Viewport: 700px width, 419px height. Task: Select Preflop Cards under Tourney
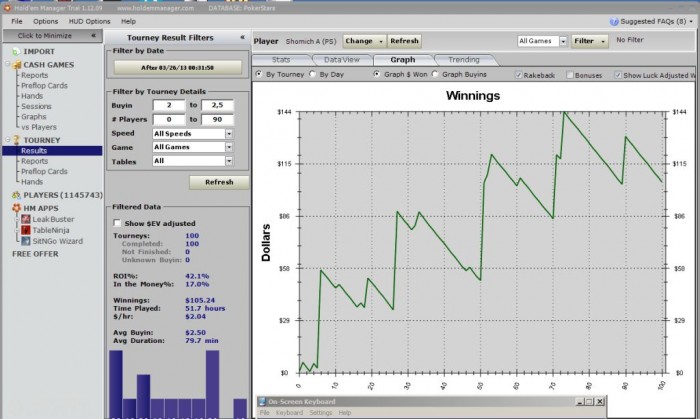pyautogui.click(x=44, y=171)
